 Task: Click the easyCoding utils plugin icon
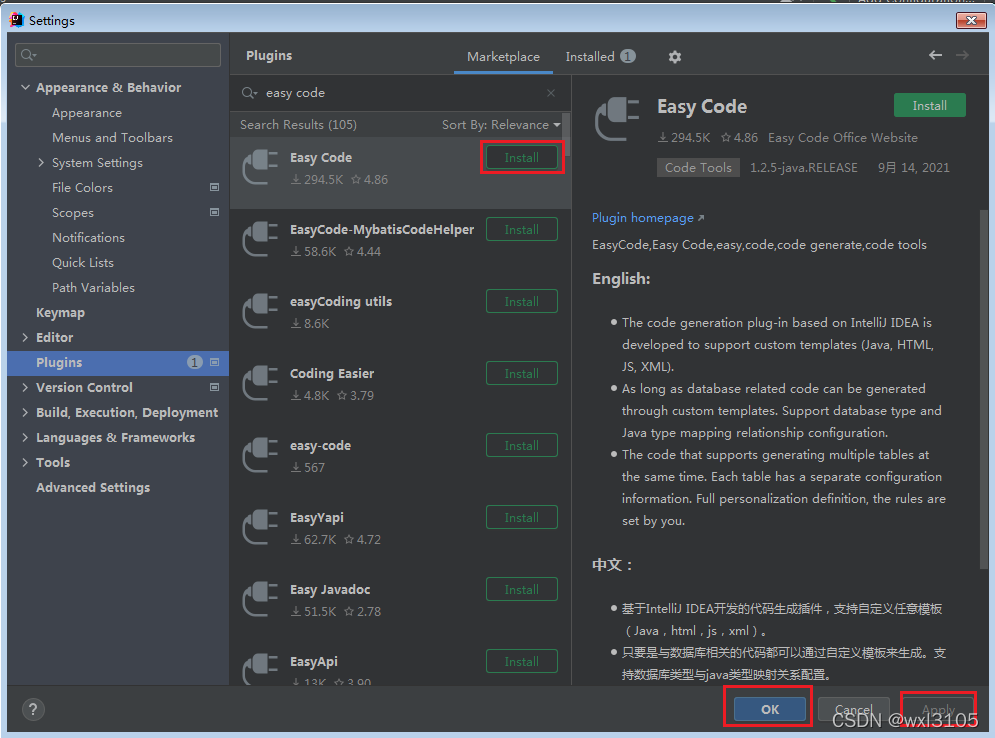click(x=260, y=311)
